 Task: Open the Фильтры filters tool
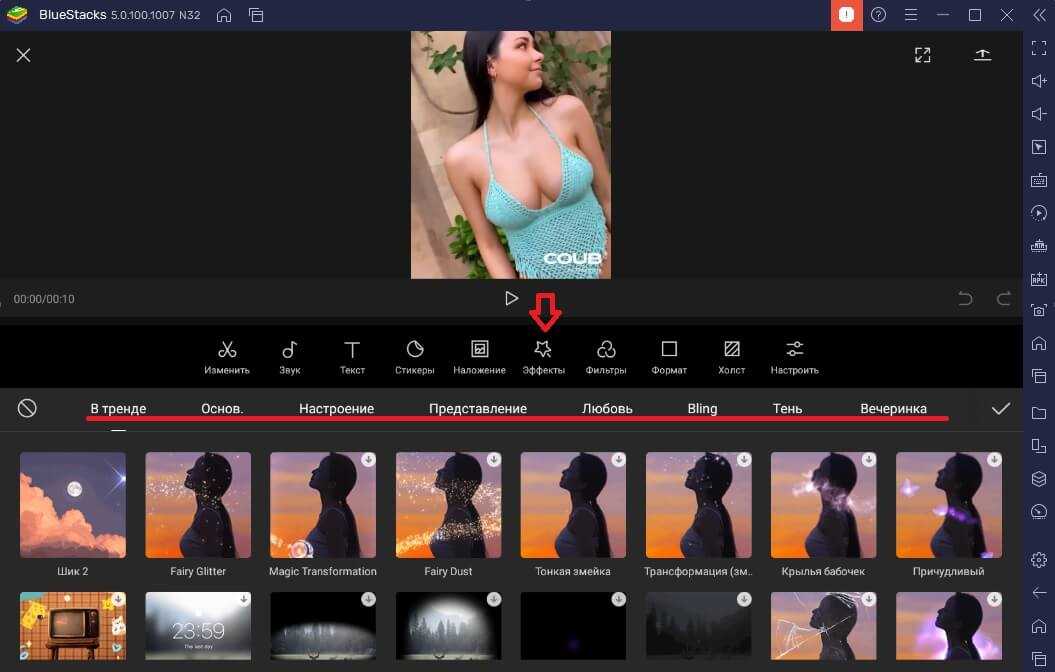[606, 356]
